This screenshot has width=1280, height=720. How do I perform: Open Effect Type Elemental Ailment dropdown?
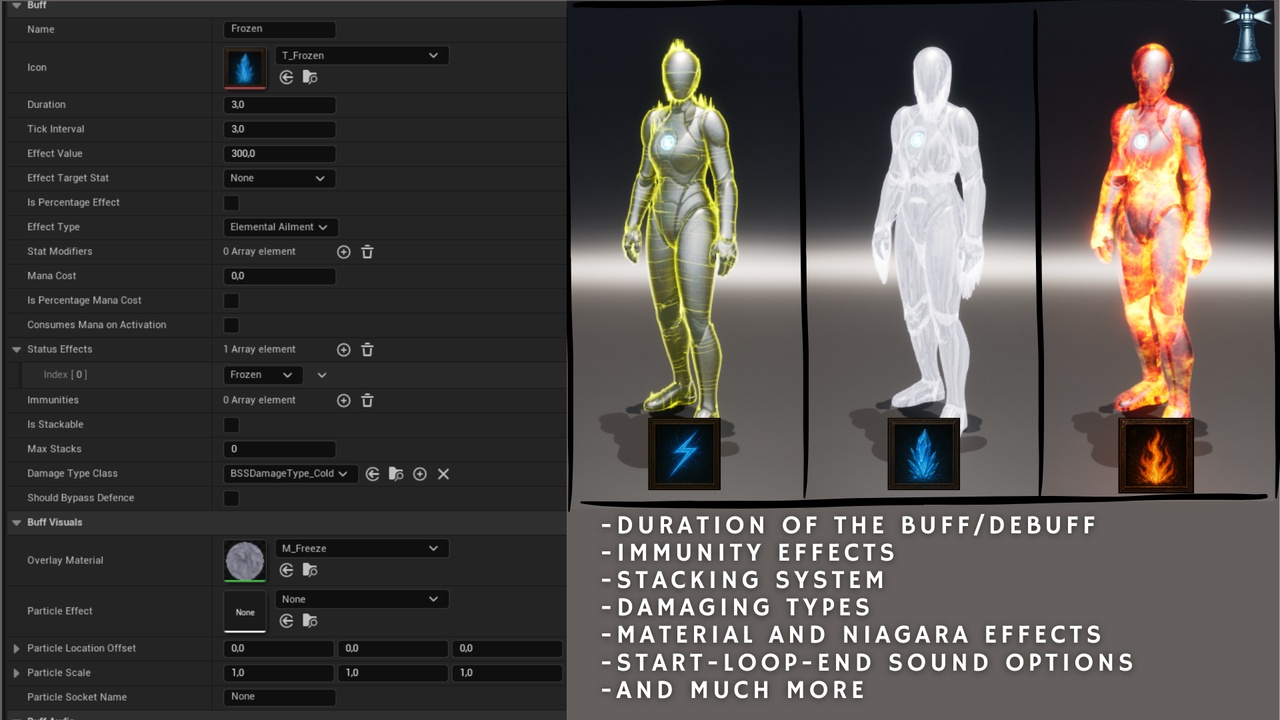click(x=280, y=227)
